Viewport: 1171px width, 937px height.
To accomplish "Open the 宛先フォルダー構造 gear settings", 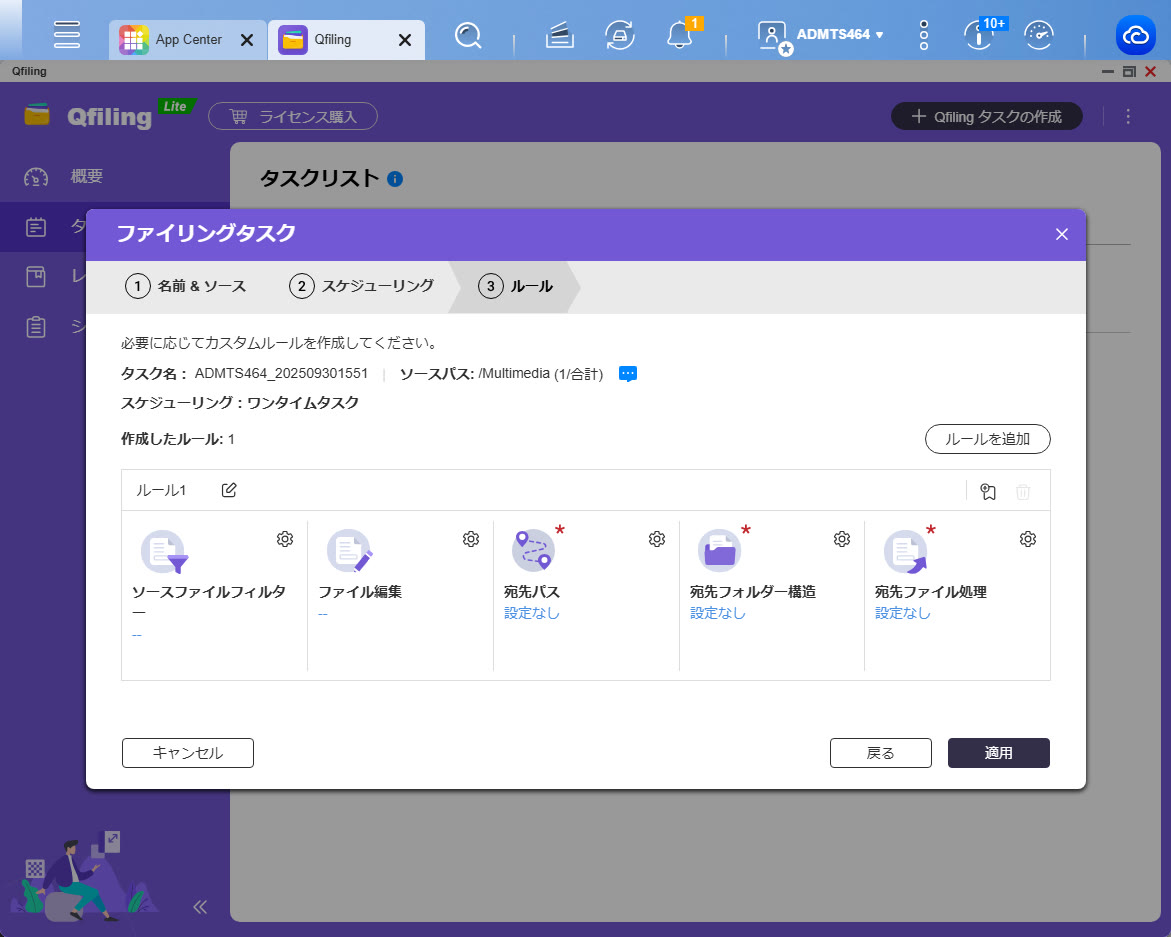I will coord(842,539).
